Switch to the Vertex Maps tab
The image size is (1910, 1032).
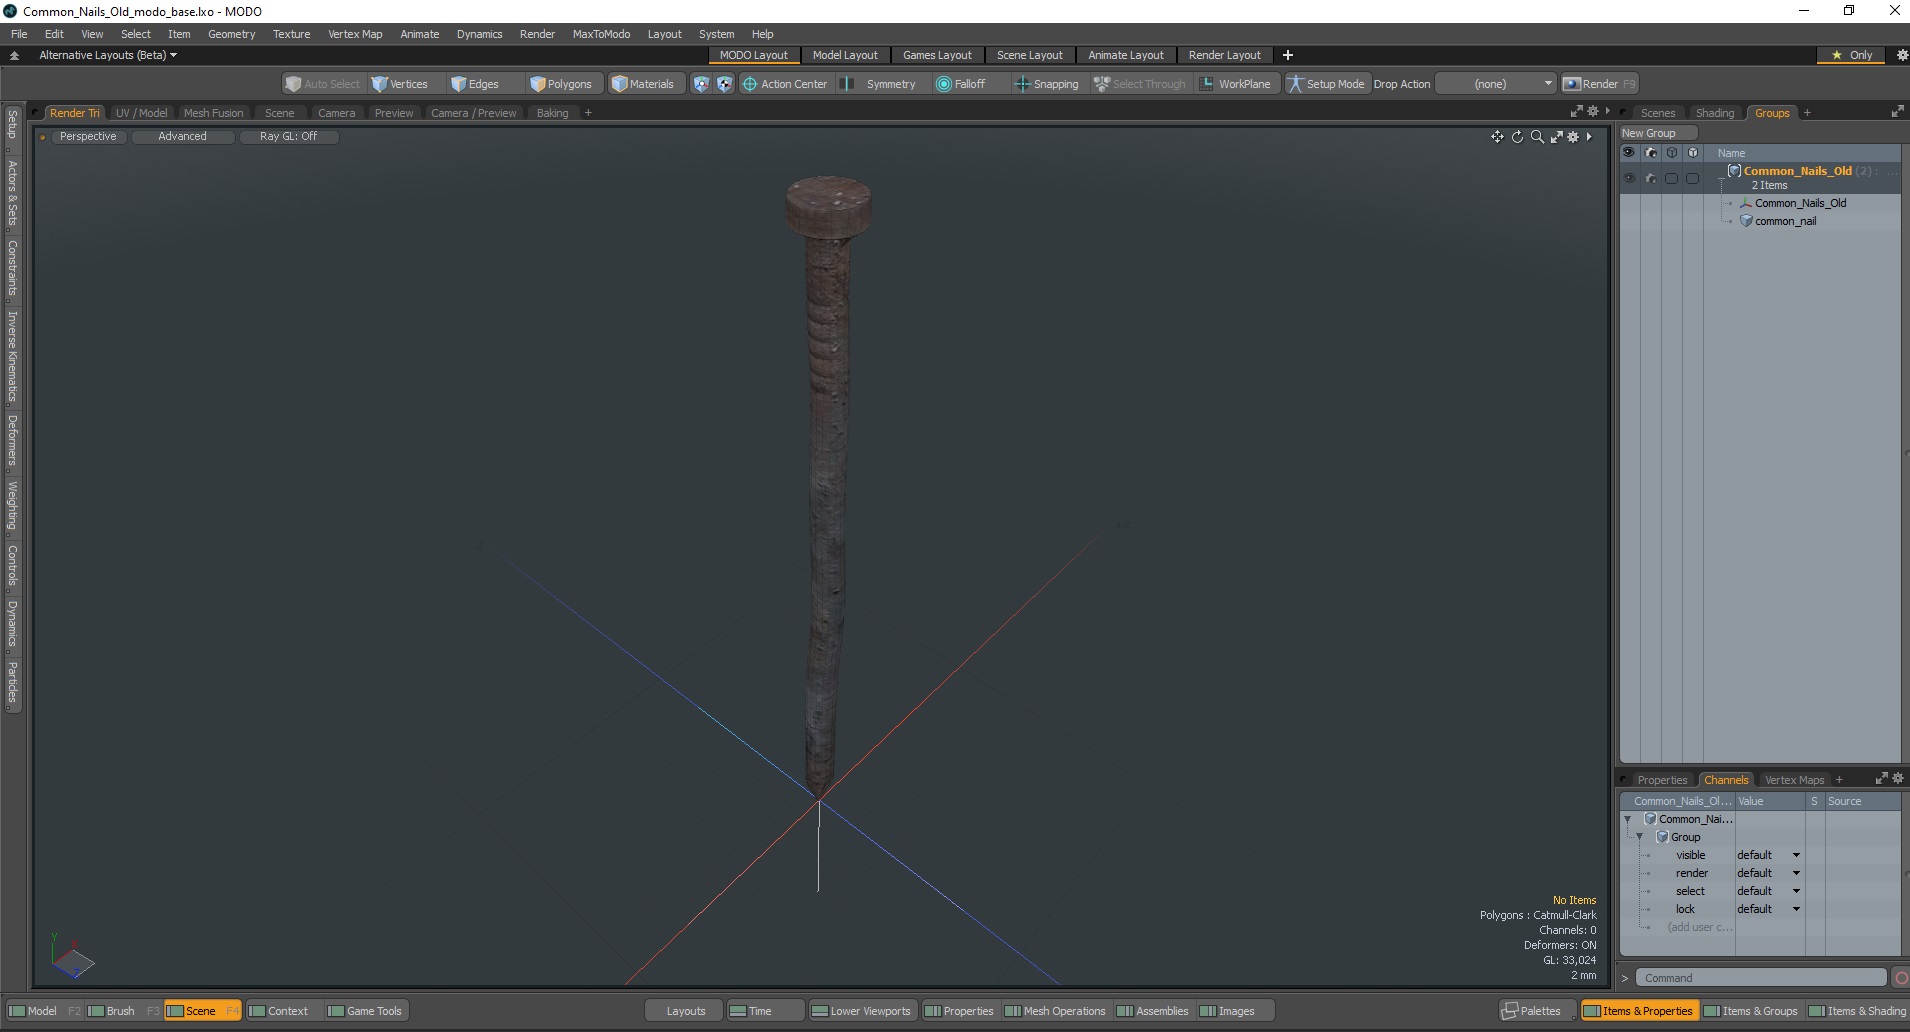(x=1794, y=780)
